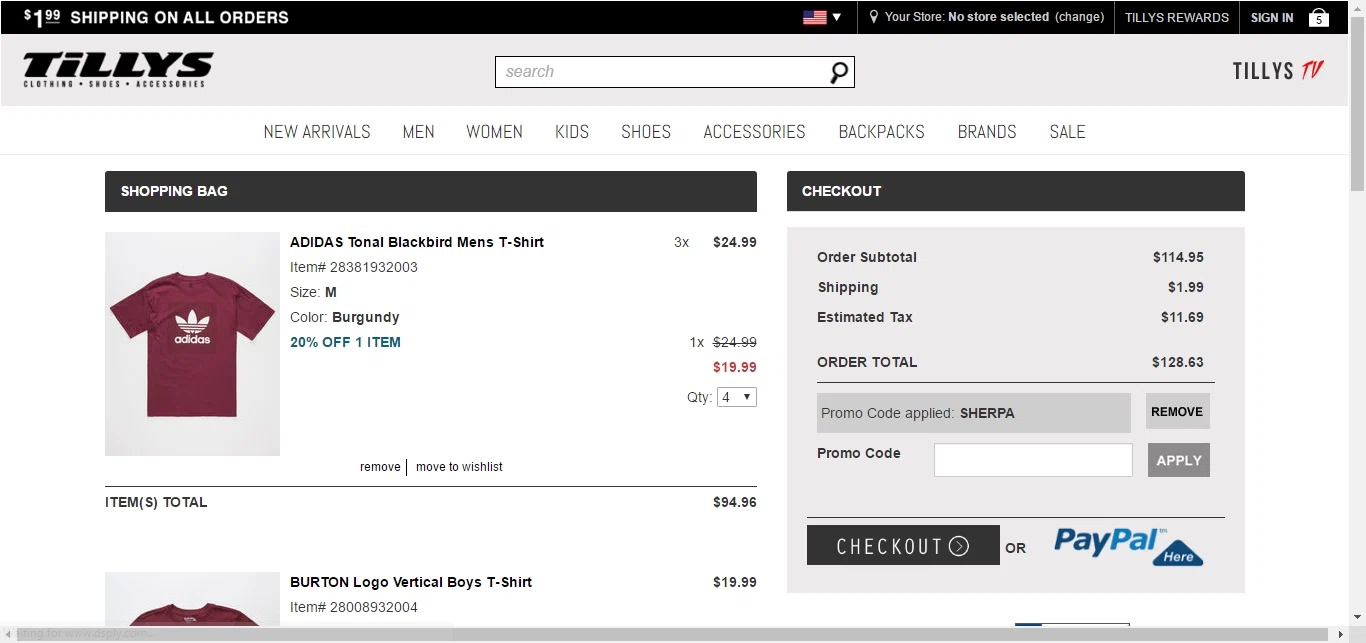Open the SALE menu

click(1067, 132)
